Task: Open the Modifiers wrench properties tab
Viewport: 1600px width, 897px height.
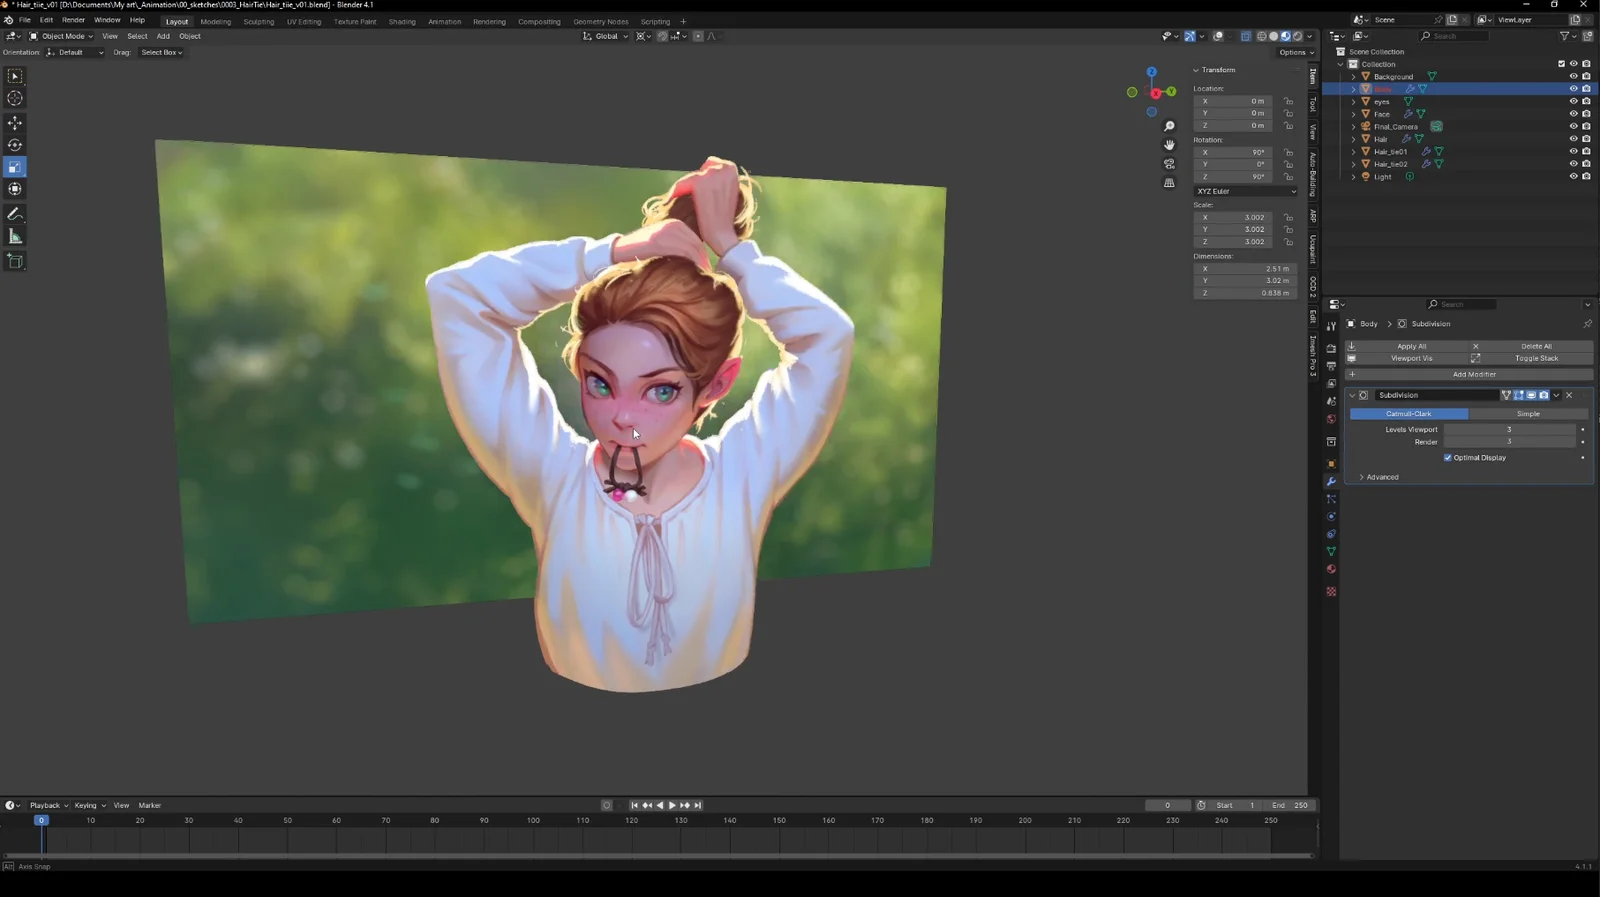Action: point(1331,482)
